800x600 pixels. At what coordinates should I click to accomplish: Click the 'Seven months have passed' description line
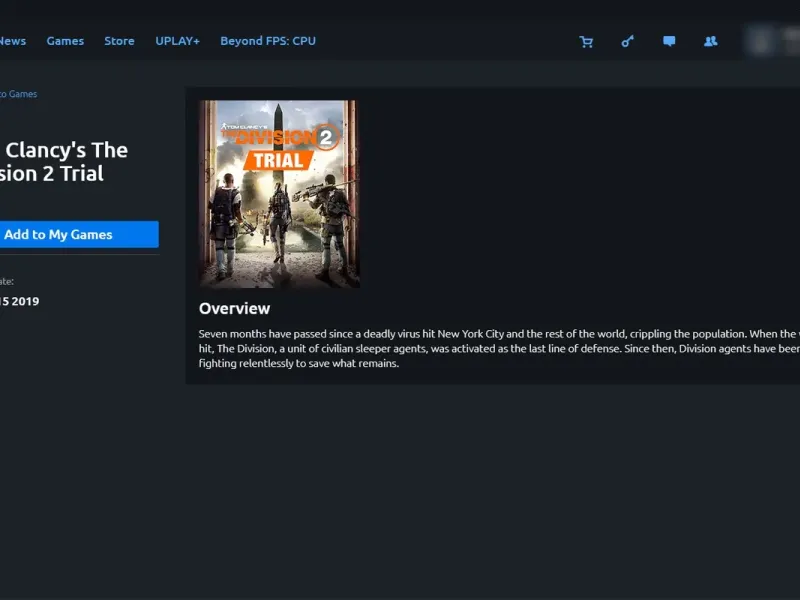499,334
